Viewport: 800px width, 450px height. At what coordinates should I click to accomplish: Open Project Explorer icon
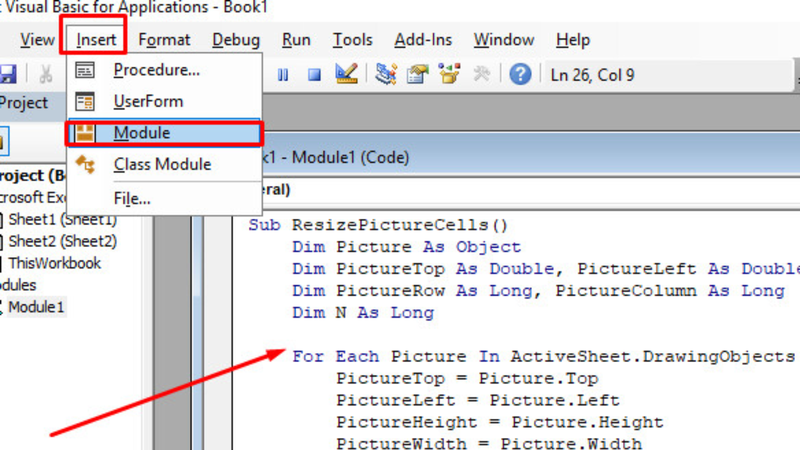[x=386, y=74]
